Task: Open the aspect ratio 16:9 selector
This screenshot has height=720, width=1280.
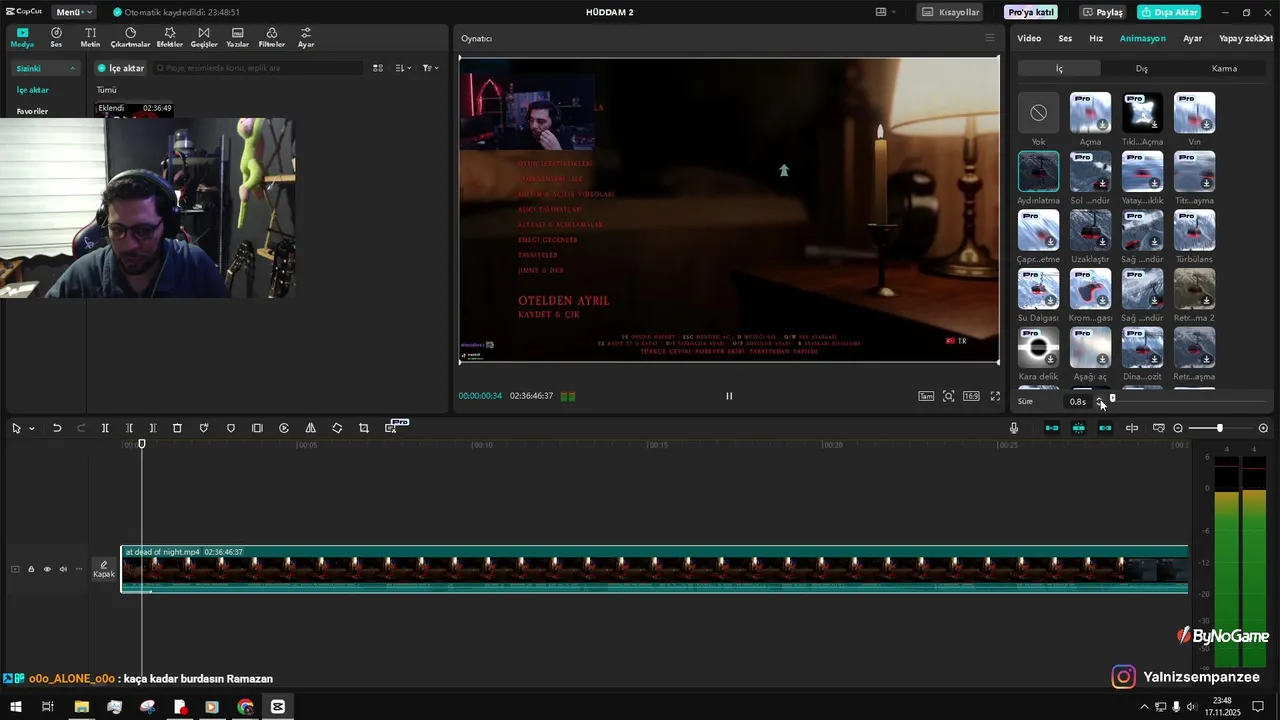Action: [971, 396]
